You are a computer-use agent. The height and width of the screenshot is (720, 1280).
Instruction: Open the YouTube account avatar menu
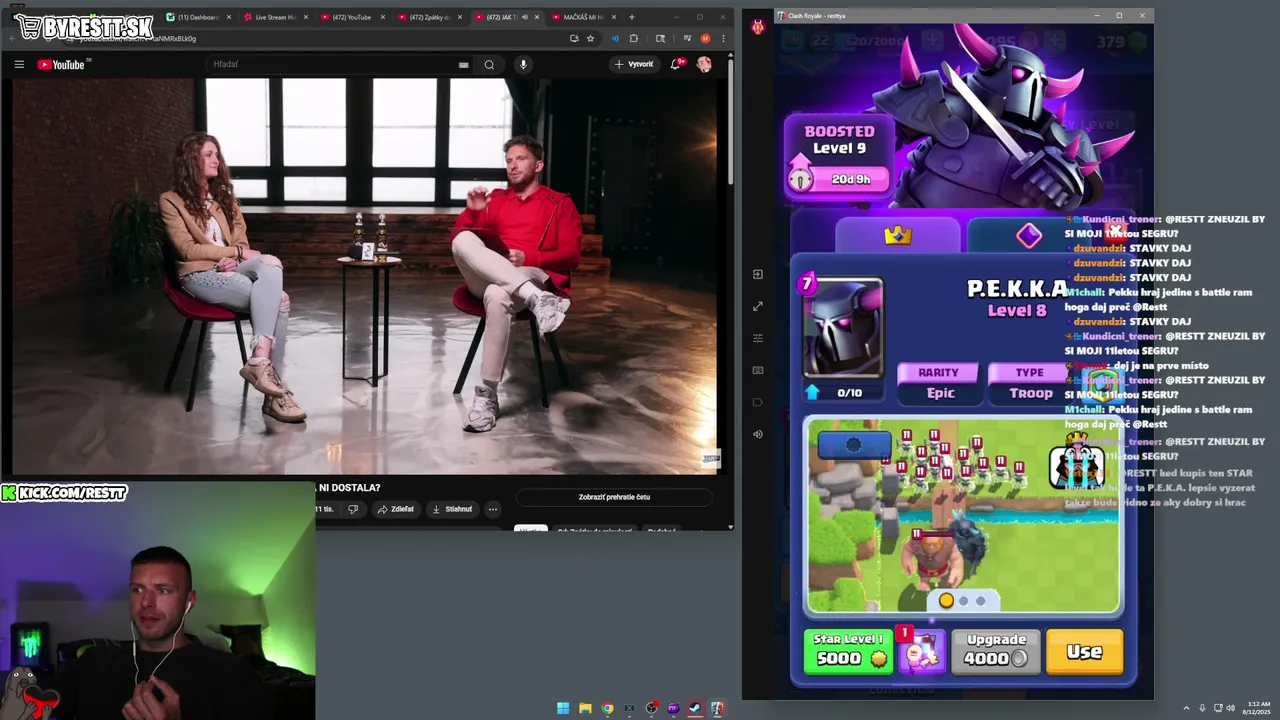click(704, 64)
